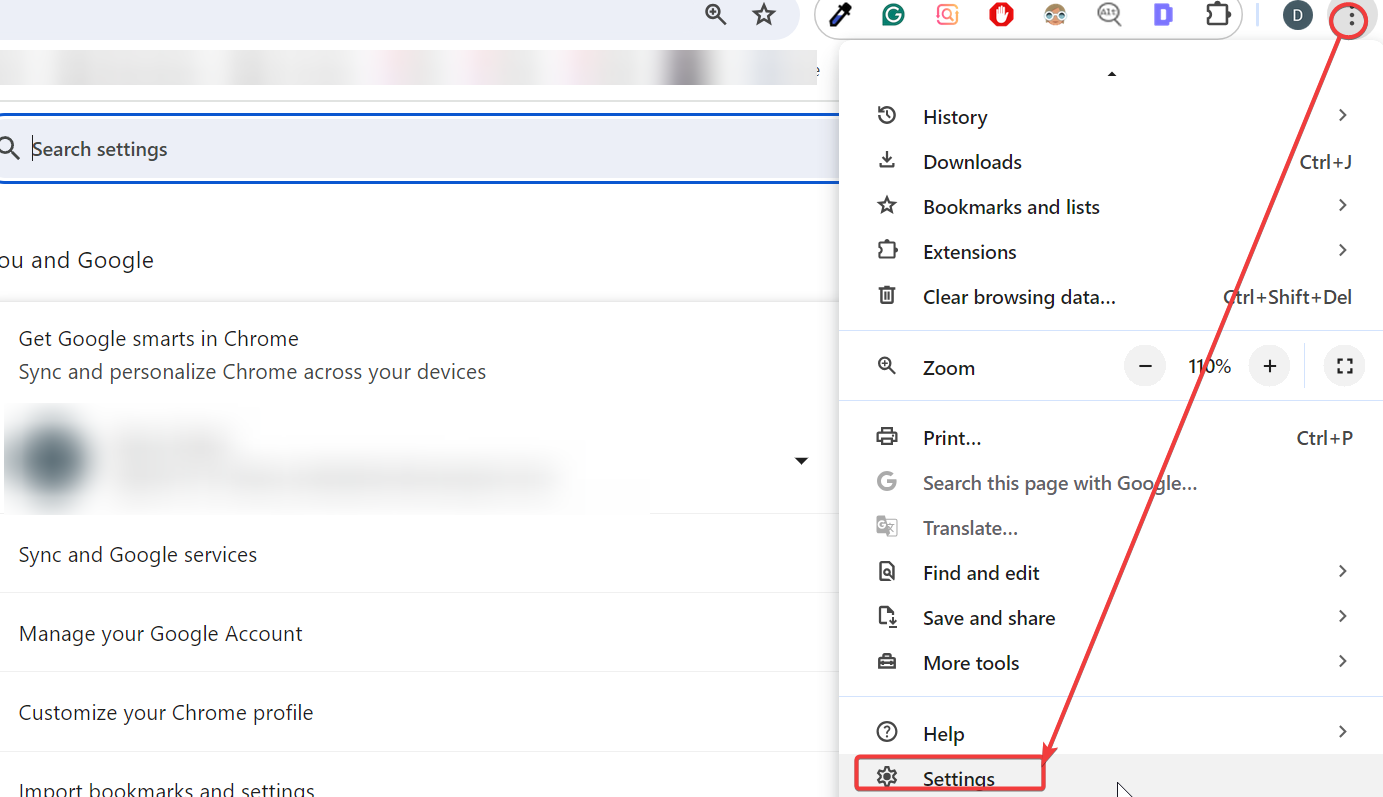Expand the Find and edit submenu
Viewport: 1383px width, 797px height.
coord(1343,571)
